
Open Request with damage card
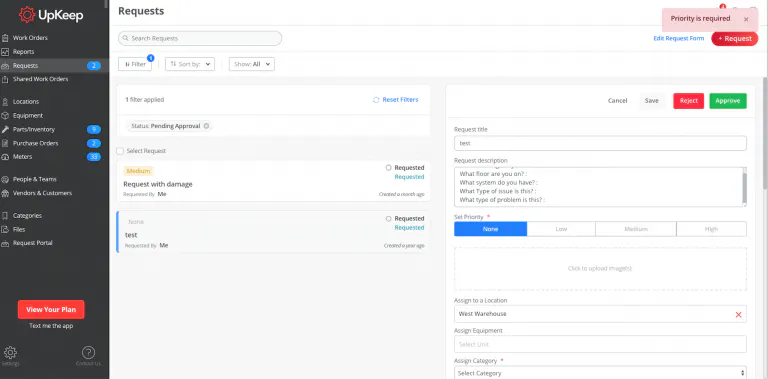click(274, 181)
